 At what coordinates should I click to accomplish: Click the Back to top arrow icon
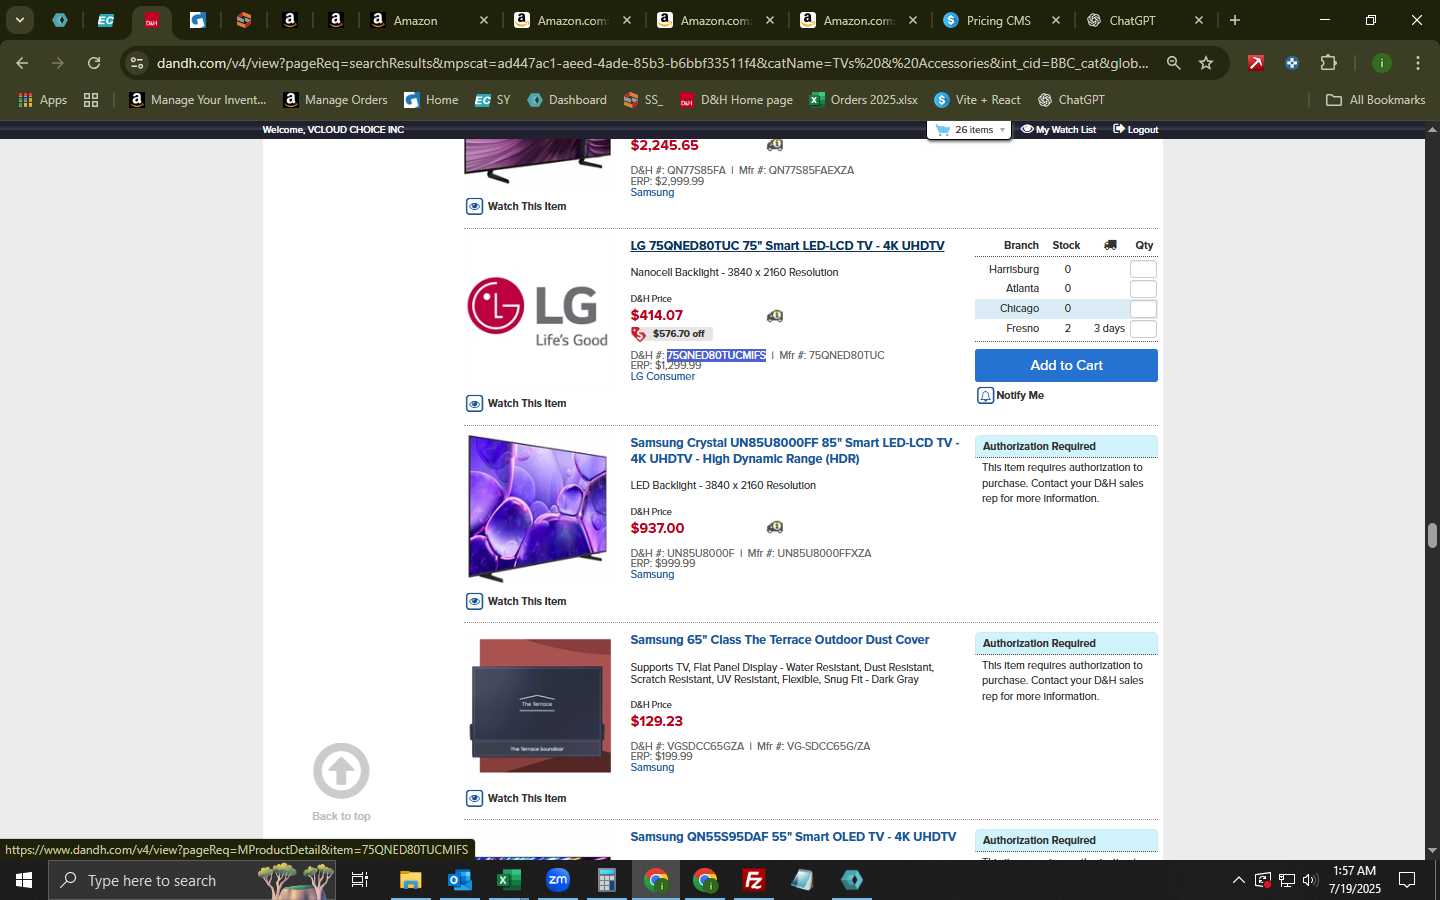coord(341,771)
